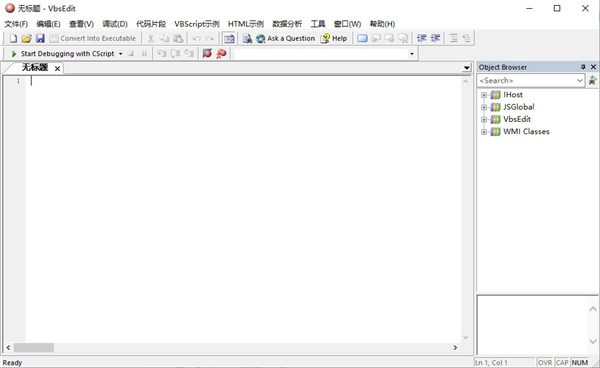
Task: Click the editor horizontal scrollbar thumb
Action: pos(34,347)
